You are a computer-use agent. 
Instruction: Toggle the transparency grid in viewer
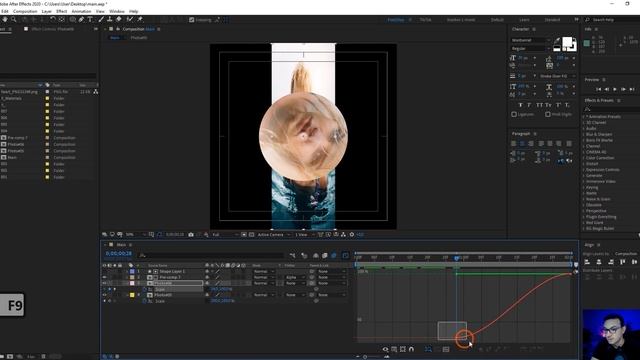(x=251, y=235)
